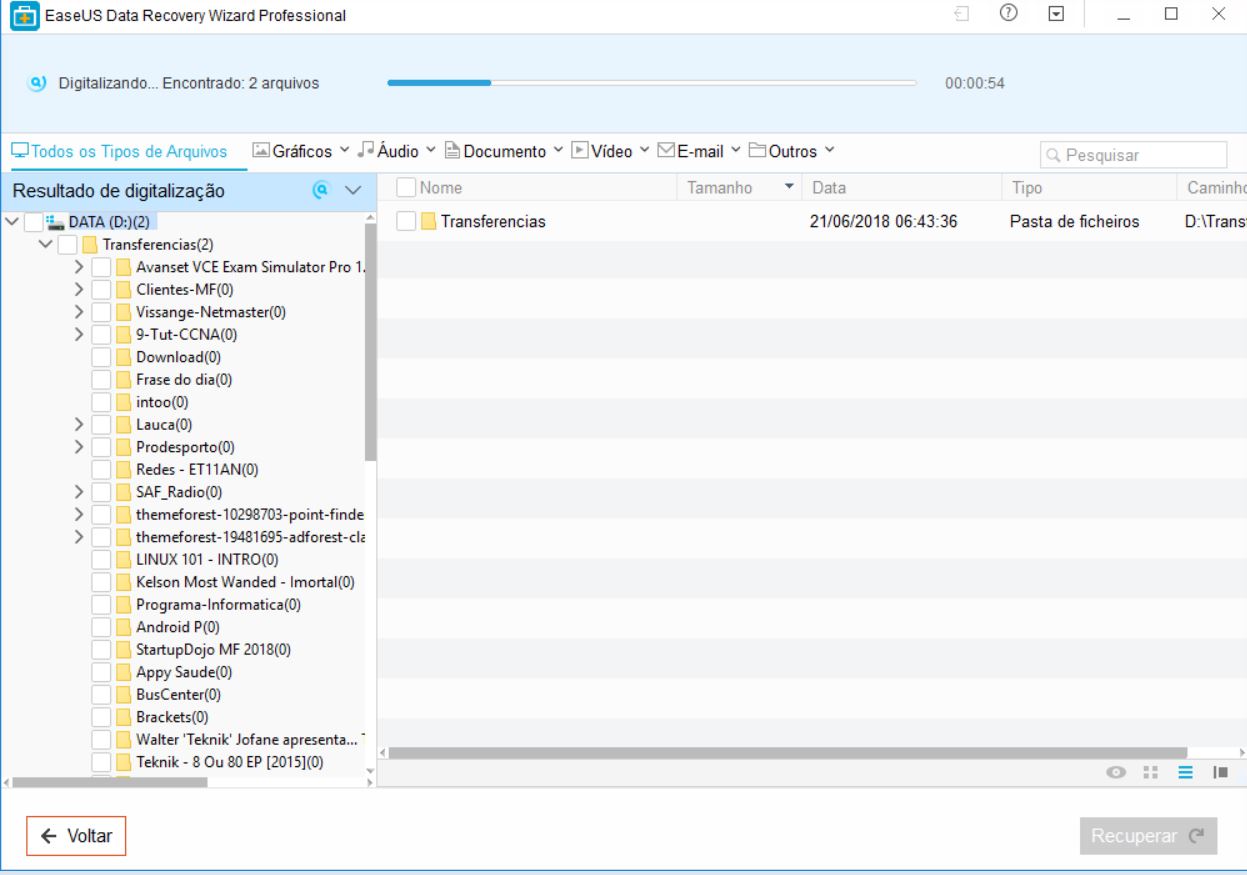Click the tree panel vertical scrollbar
The height and width of the screenshot is (875, 1247).
pos(370,343)
